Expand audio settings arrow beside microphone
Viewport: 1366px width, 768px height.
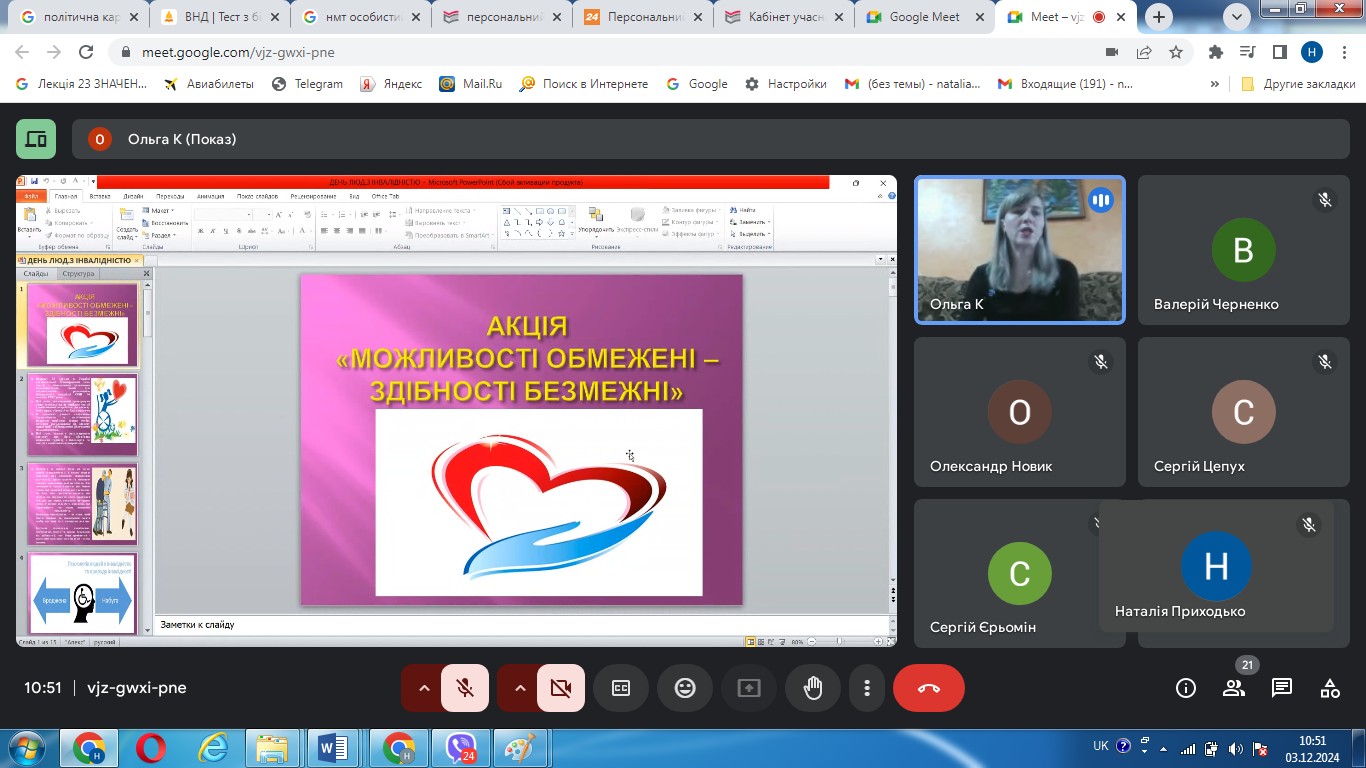[x=423, y=688]
